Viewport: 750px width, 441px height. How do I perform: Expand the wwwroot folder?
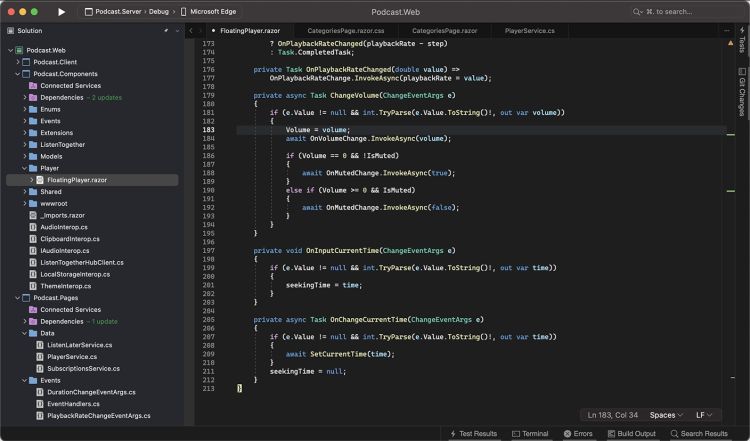tap(25, 203)
